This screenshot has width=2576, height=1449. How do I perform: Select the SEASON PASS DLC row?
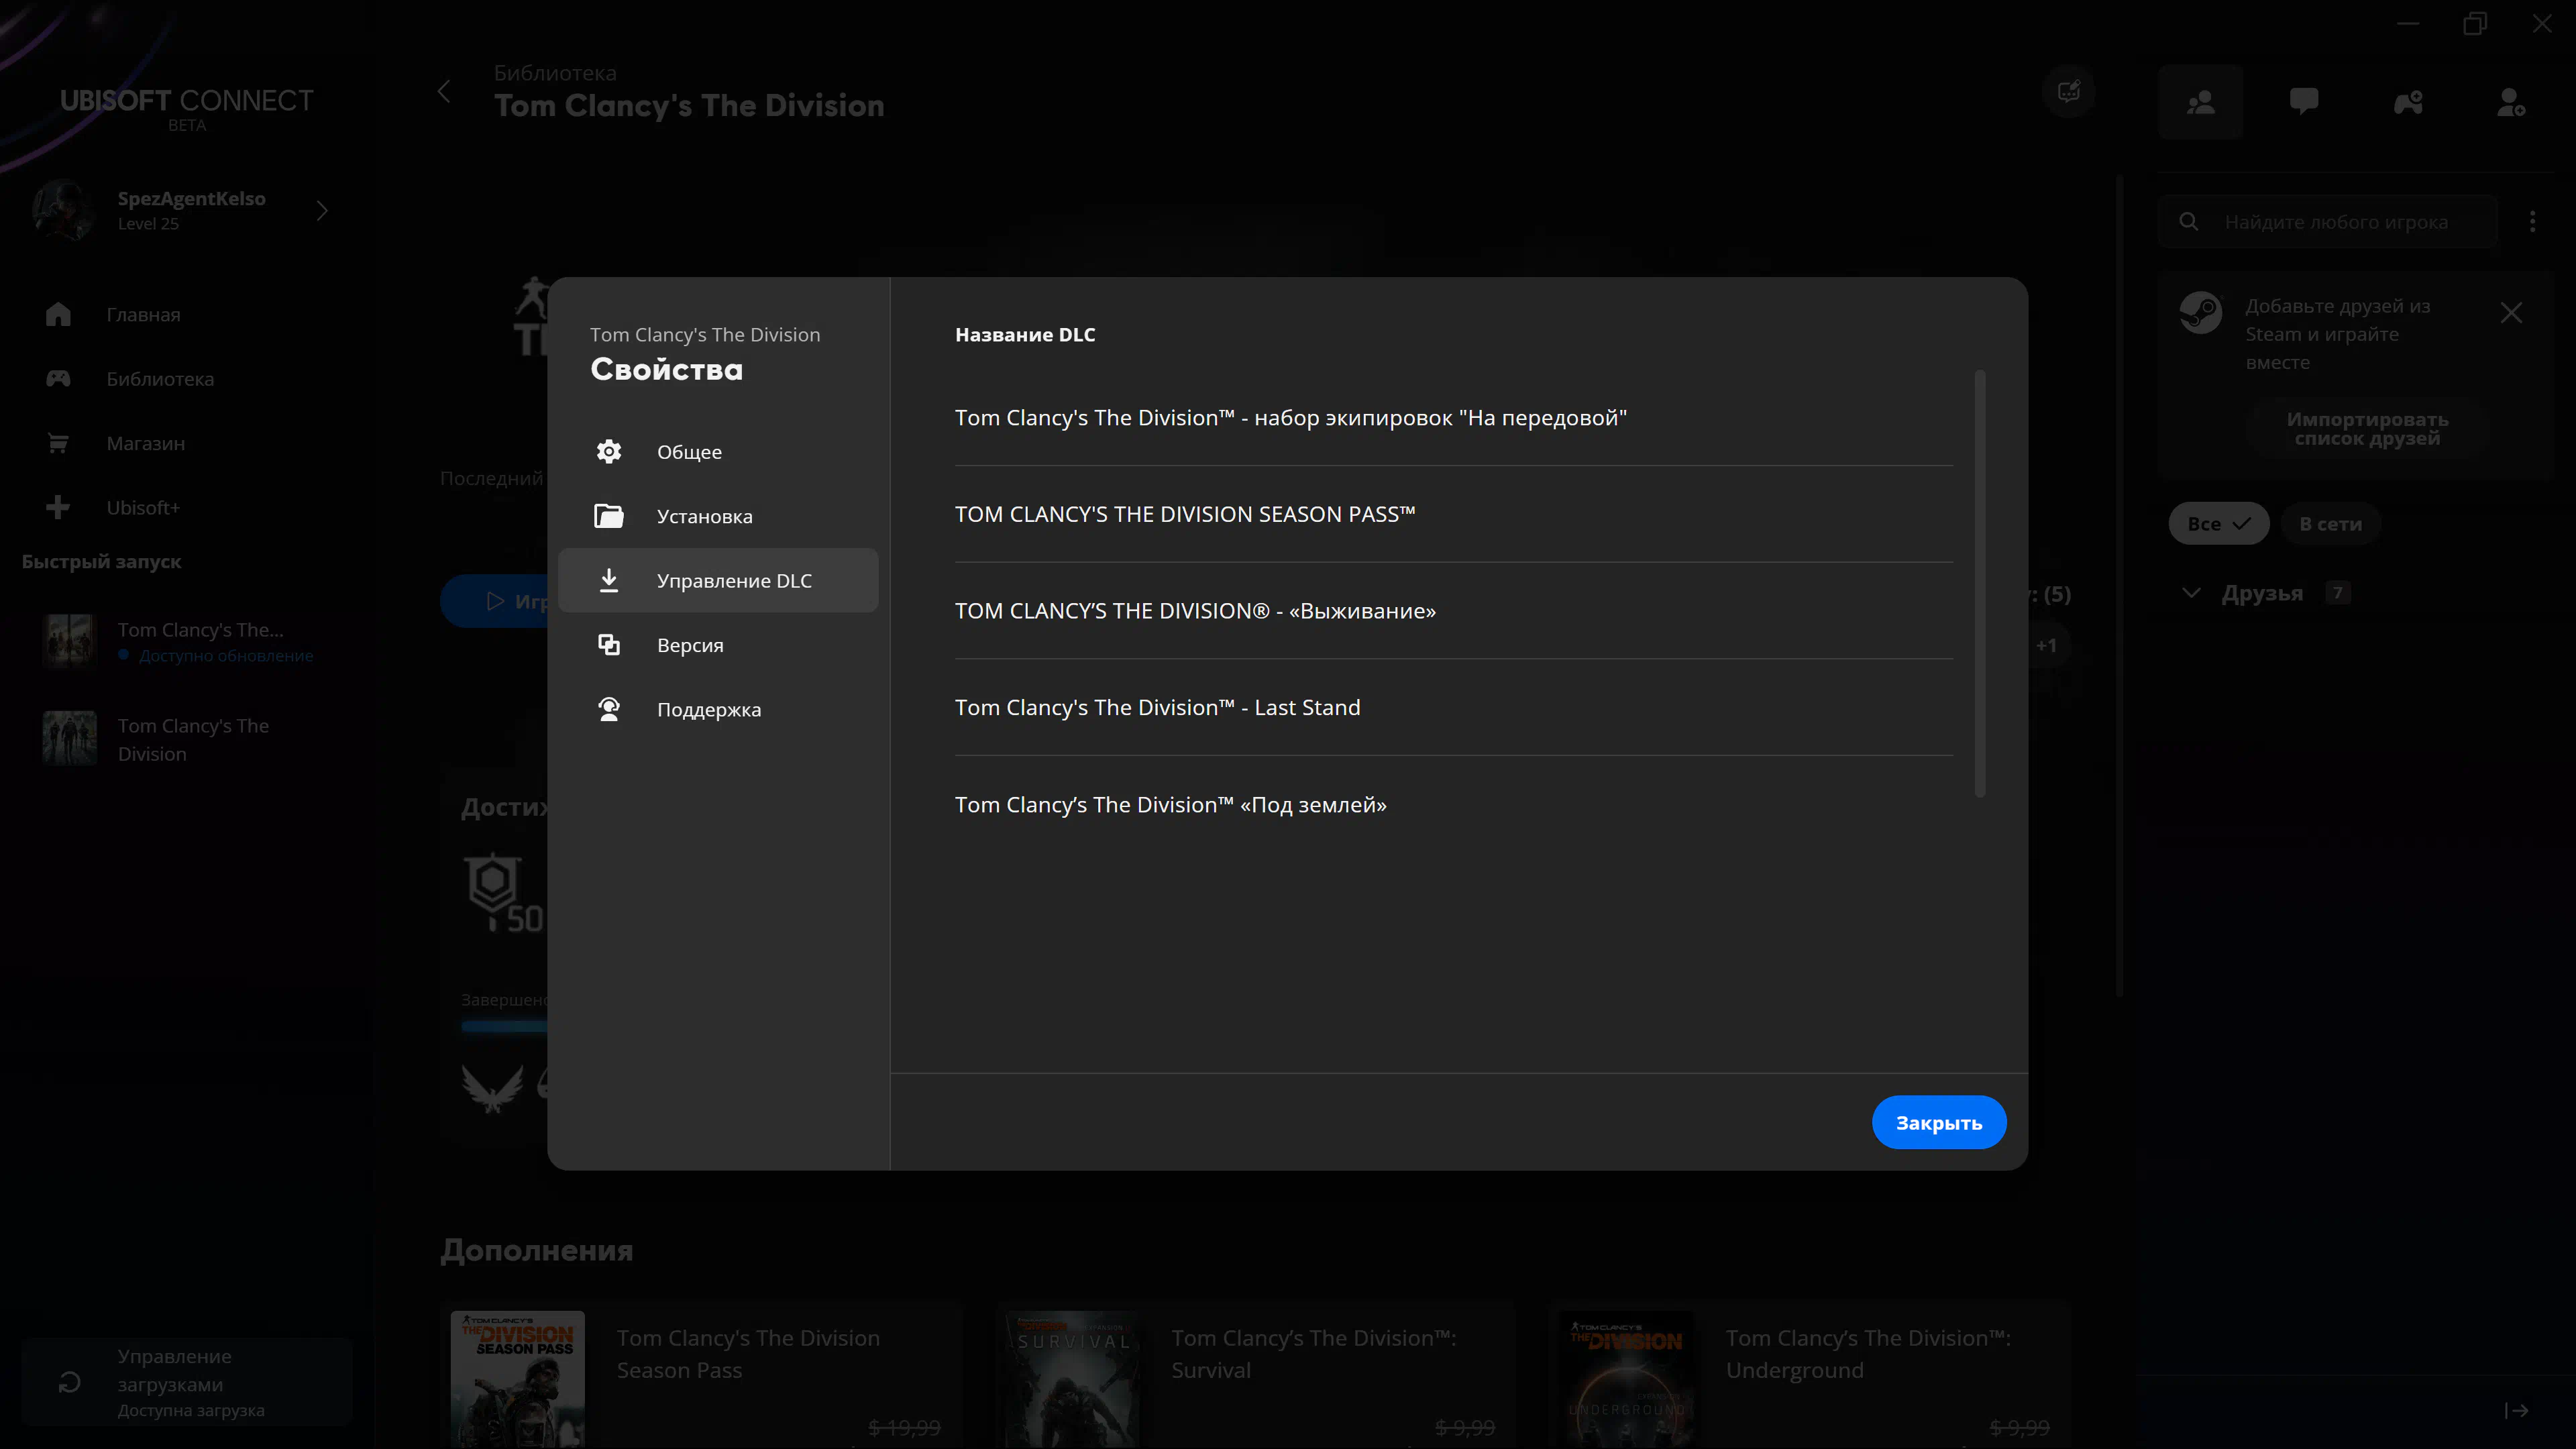tap(1453, 514)
